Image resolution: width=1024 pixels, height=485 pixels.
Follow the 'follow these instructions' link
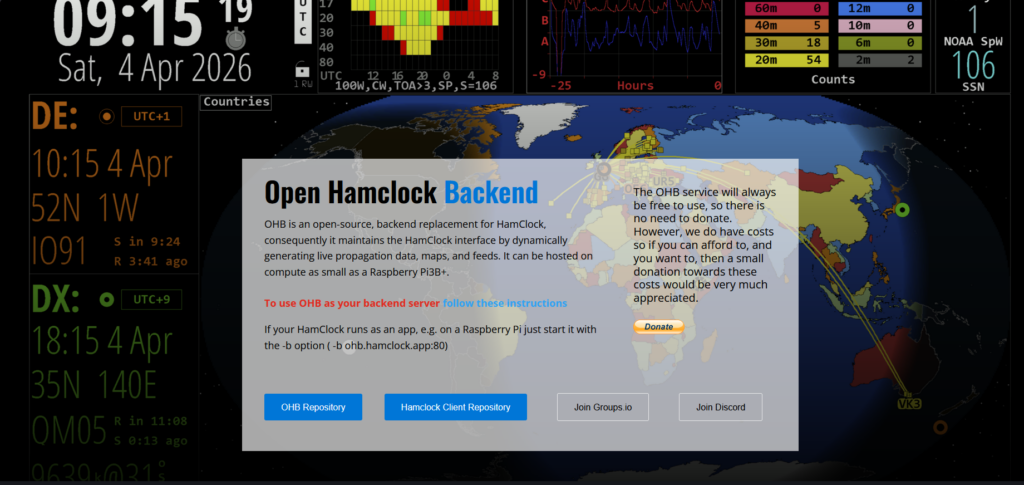pos(505,303)
